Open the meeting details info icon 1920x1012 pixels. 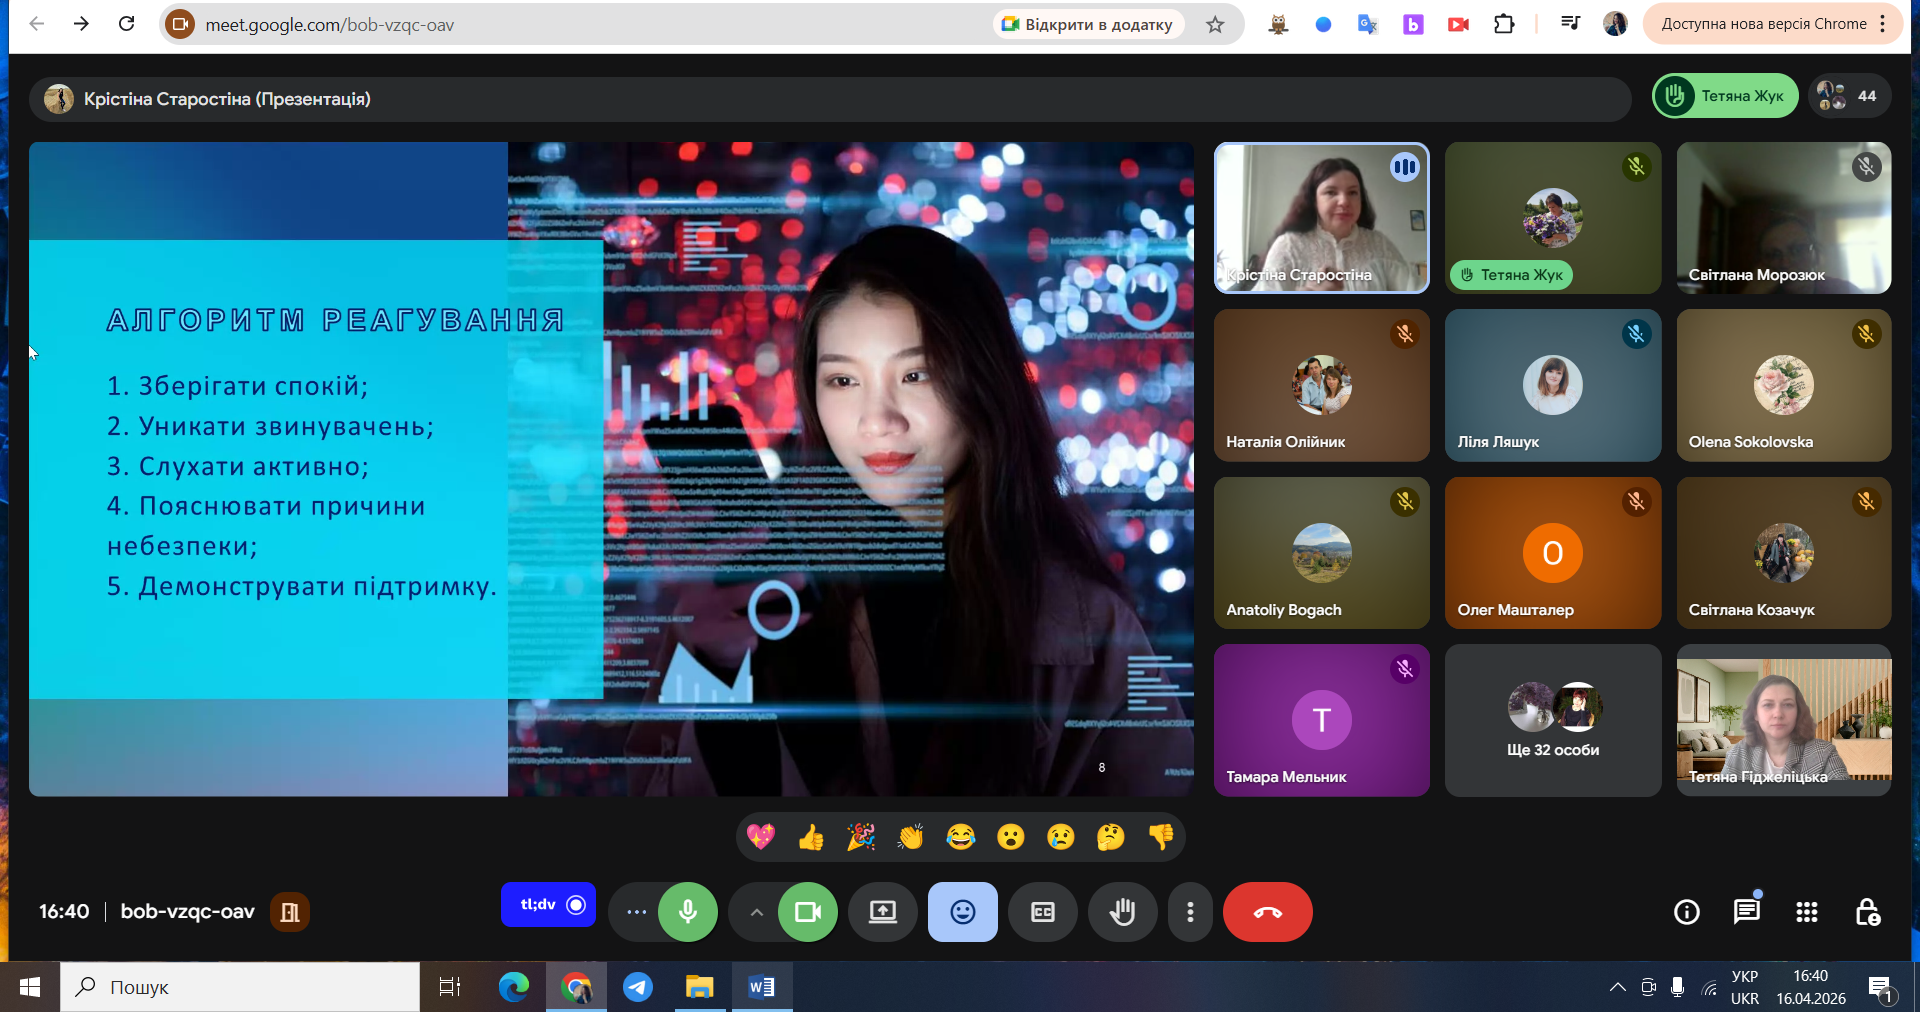click(x=1686, y=912)
